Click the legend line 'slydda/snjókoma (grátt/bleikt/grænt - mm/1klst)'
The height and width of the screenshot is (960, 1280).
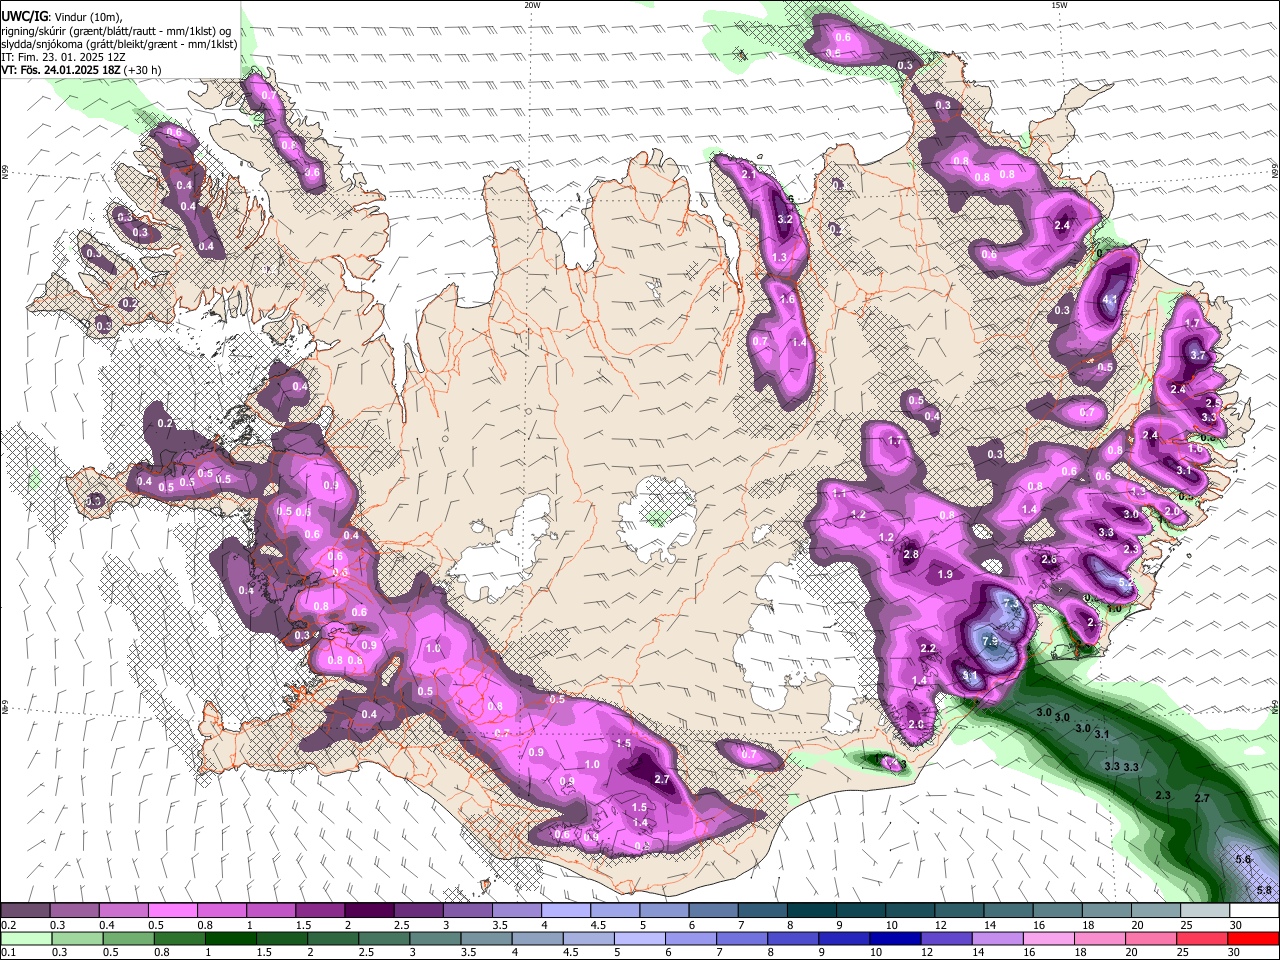tap(119, 44)
